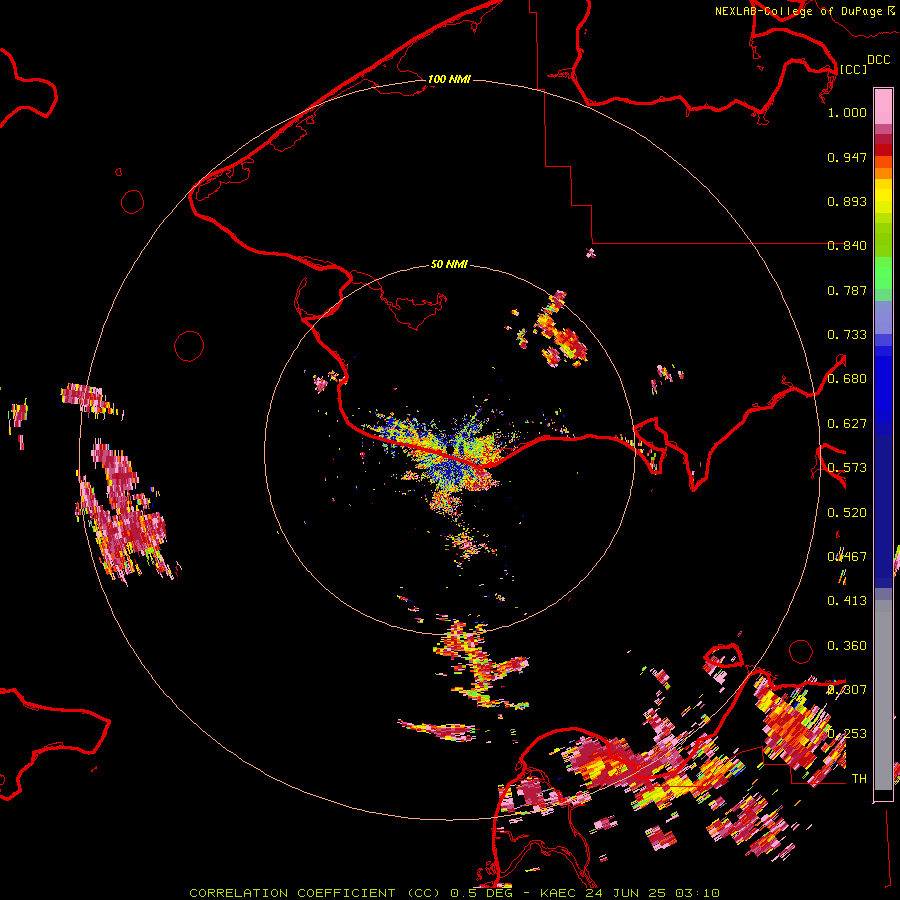Click the 50 NMI range ring label
Viewport: 900px width, 900px height.
pos(449,264)
